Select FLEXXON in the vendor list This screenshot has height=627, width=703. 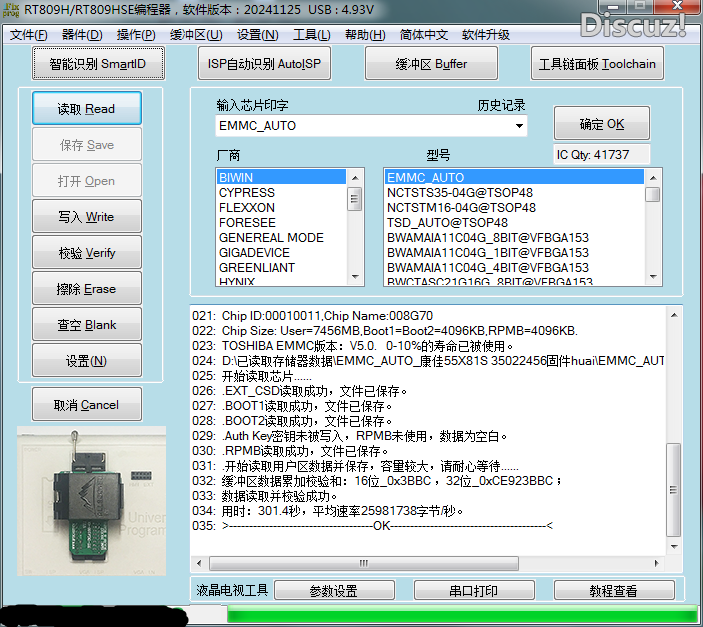[281, 208]
